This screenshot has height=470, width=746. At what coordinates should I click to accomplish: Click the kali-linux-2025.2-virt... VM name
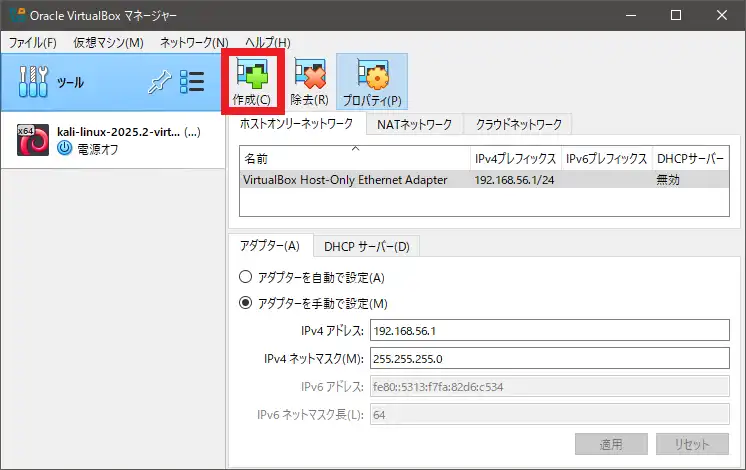(118, 132)
